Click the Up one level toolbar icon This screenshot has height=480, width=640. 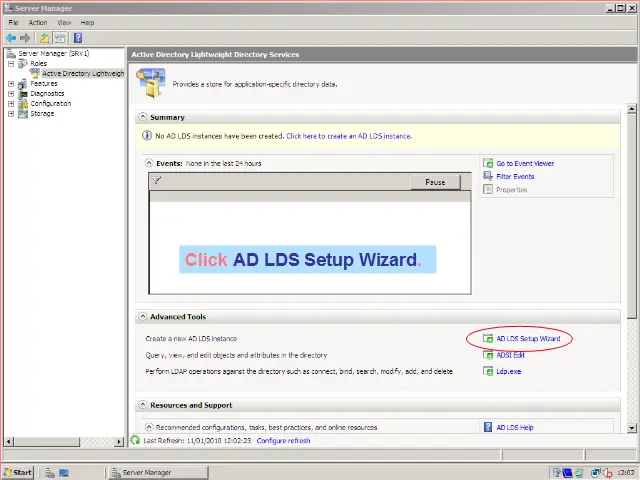(44, 38)
